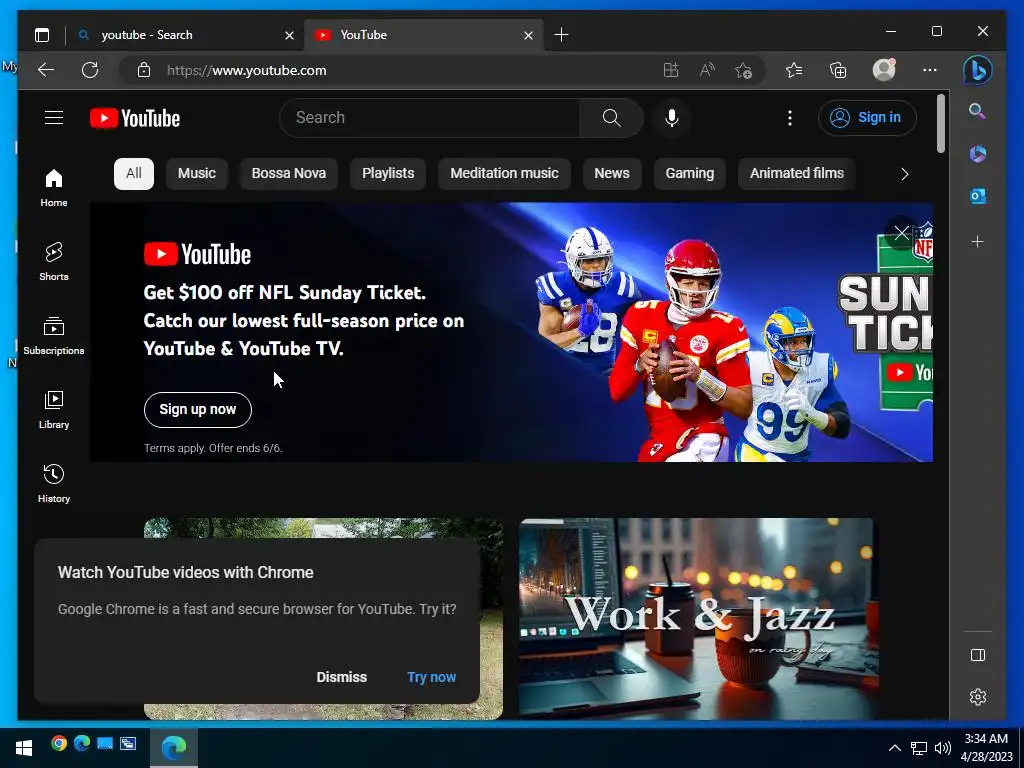Click the split screen icon in address bar
The height and width of the screenshot is (768, 1024).
tap(671, 70)
